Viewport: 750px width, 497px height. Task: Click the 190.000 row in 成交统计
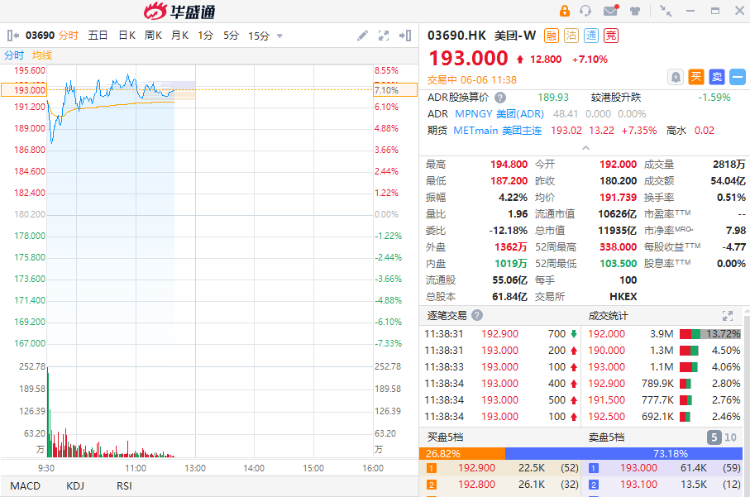(x=664, y=351)
